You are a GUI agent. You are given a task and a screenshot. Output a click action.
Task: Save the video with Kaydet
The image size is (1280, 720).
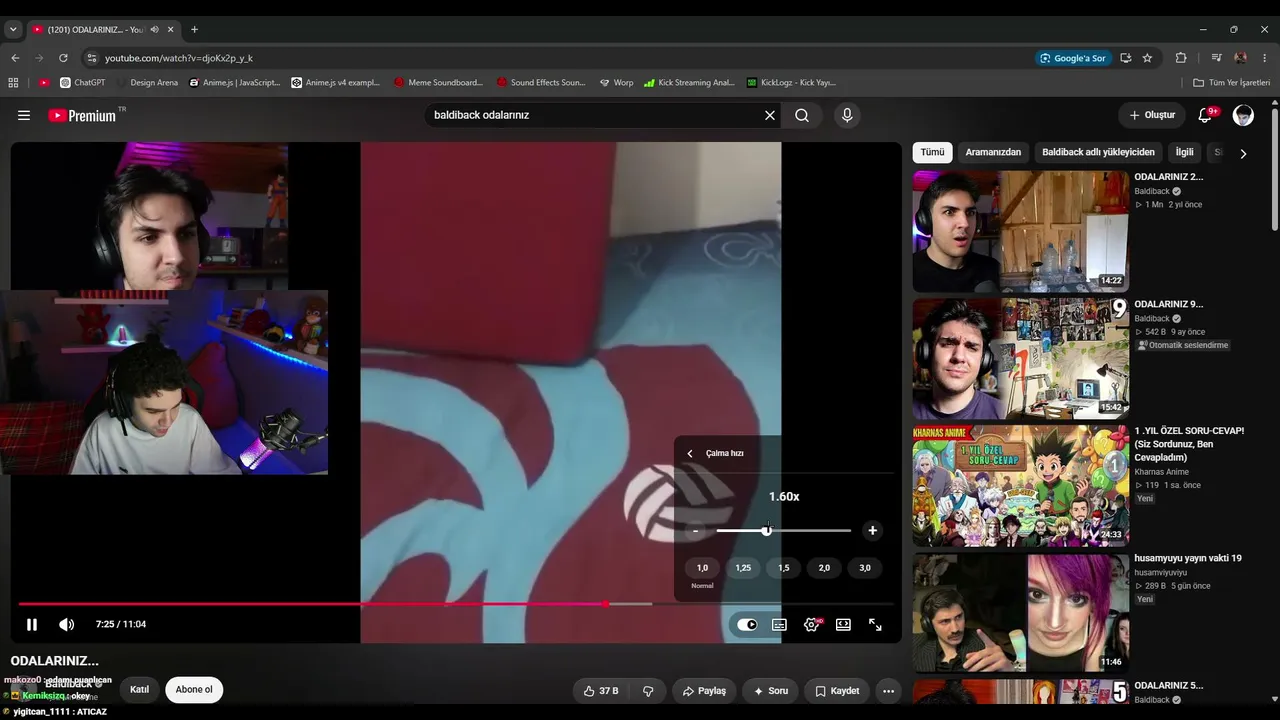point(837,691)
